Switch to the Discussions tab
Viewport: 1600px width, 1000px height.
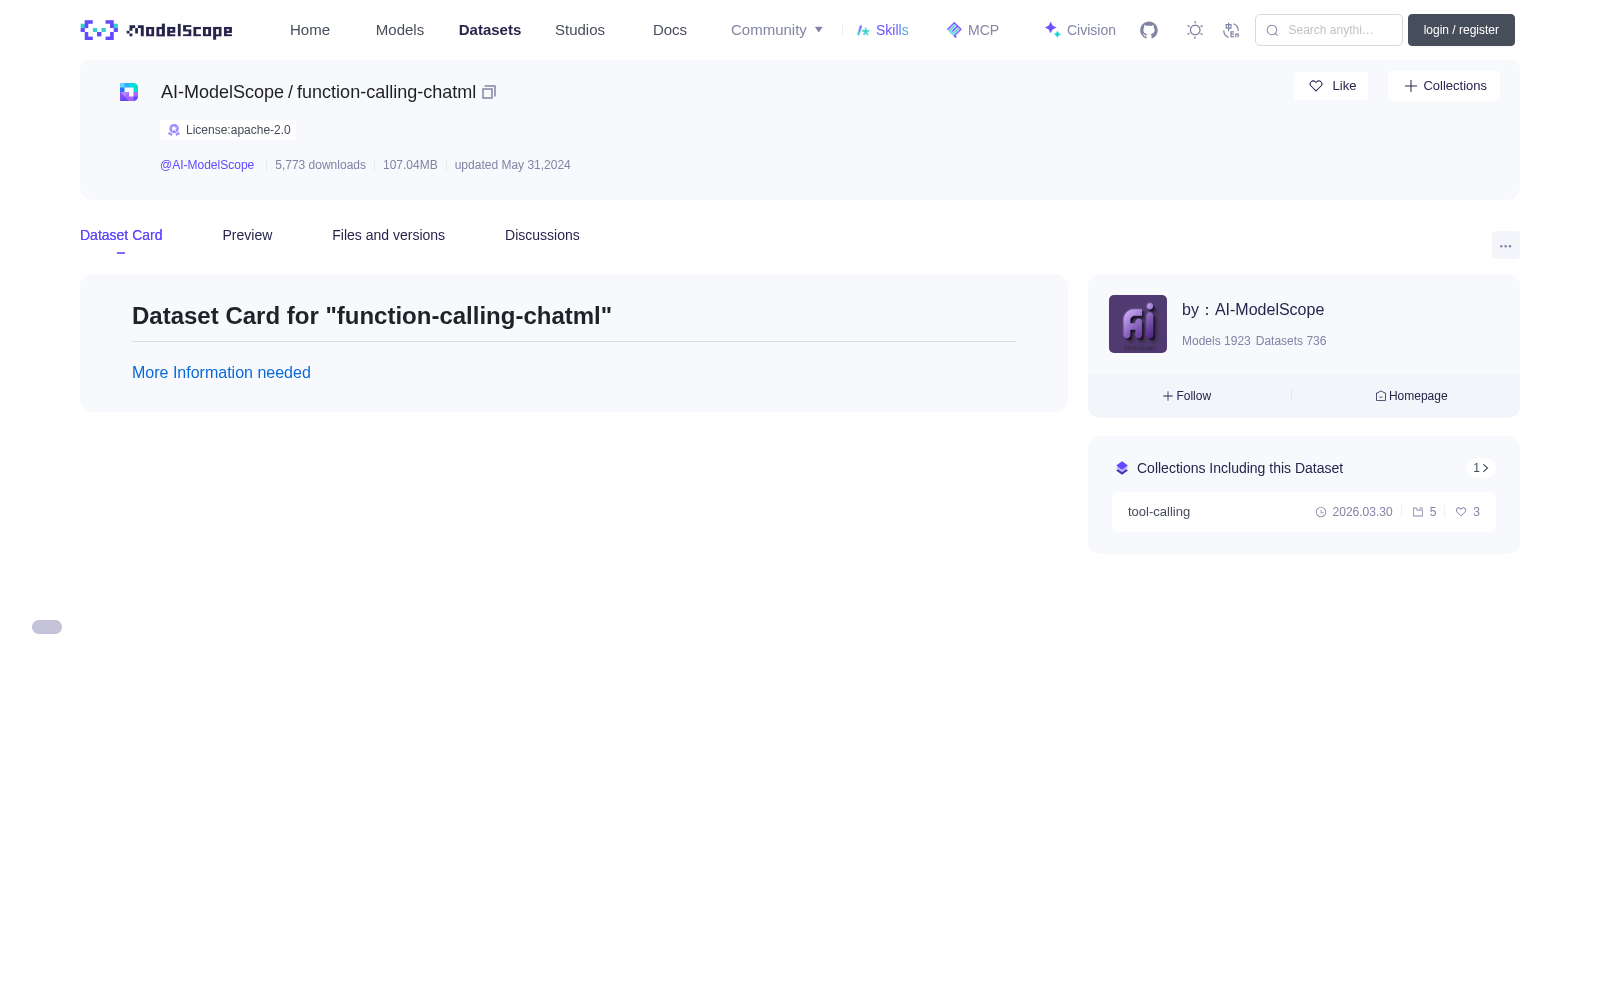pos(542,235)
